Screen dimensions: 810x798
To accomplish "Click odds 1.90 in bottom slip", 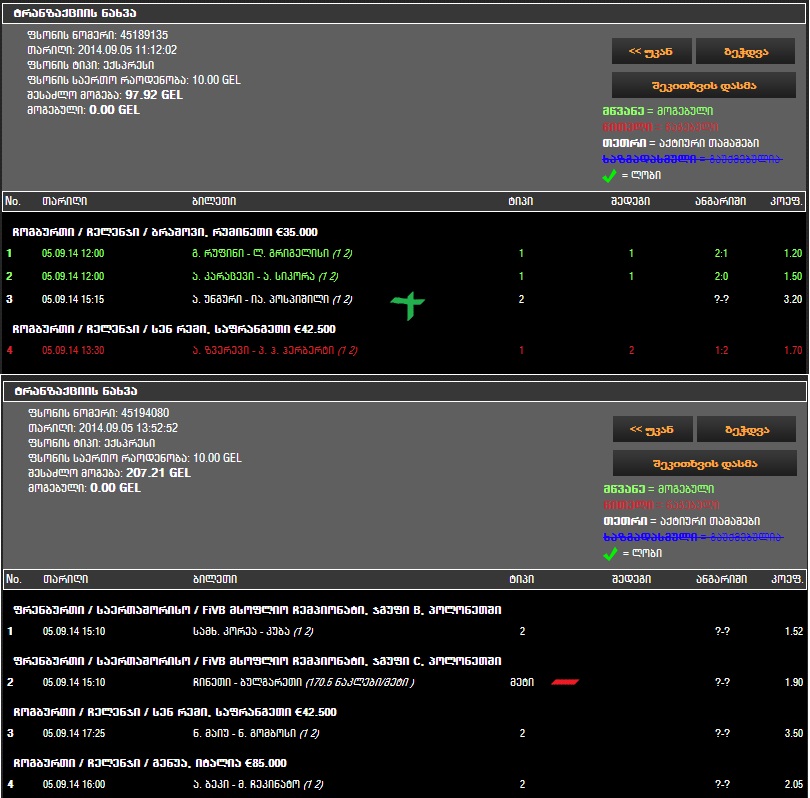I will [x=793, y=682].
